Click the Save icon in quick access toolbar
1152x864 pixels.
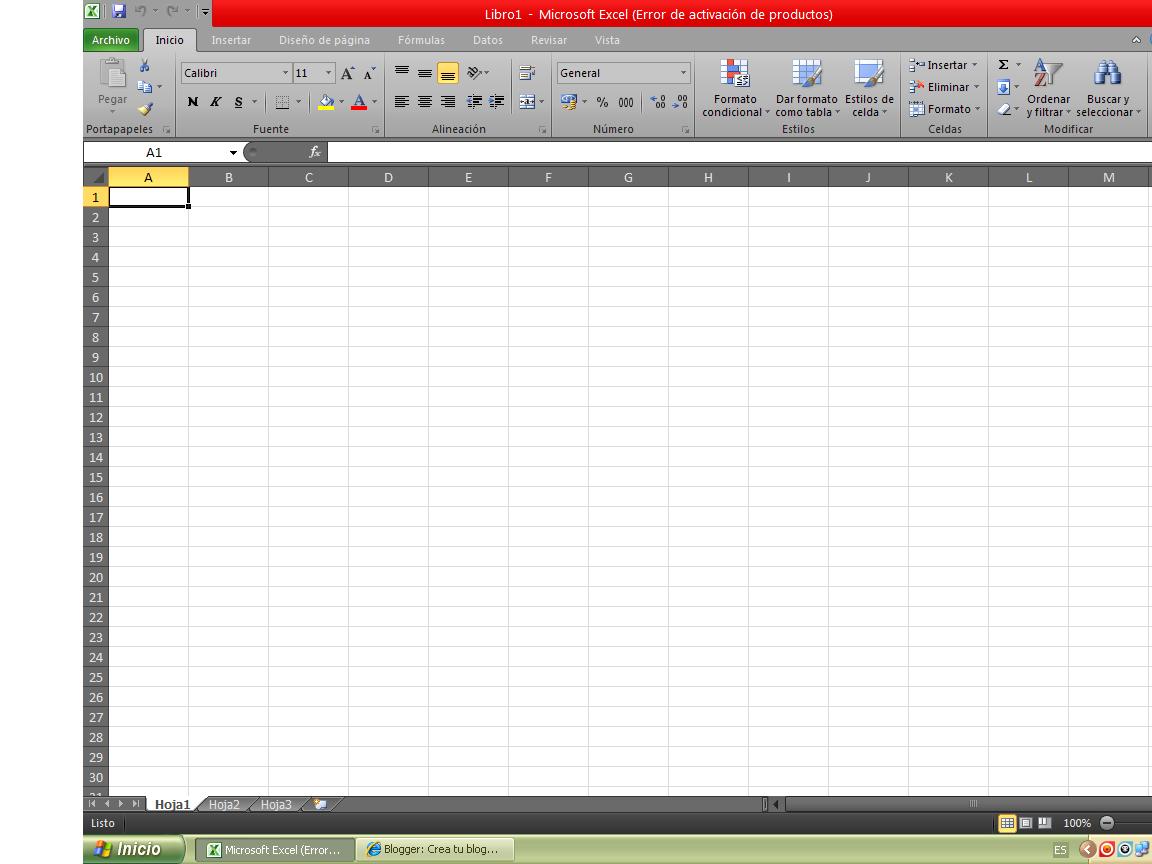(119, 11)
